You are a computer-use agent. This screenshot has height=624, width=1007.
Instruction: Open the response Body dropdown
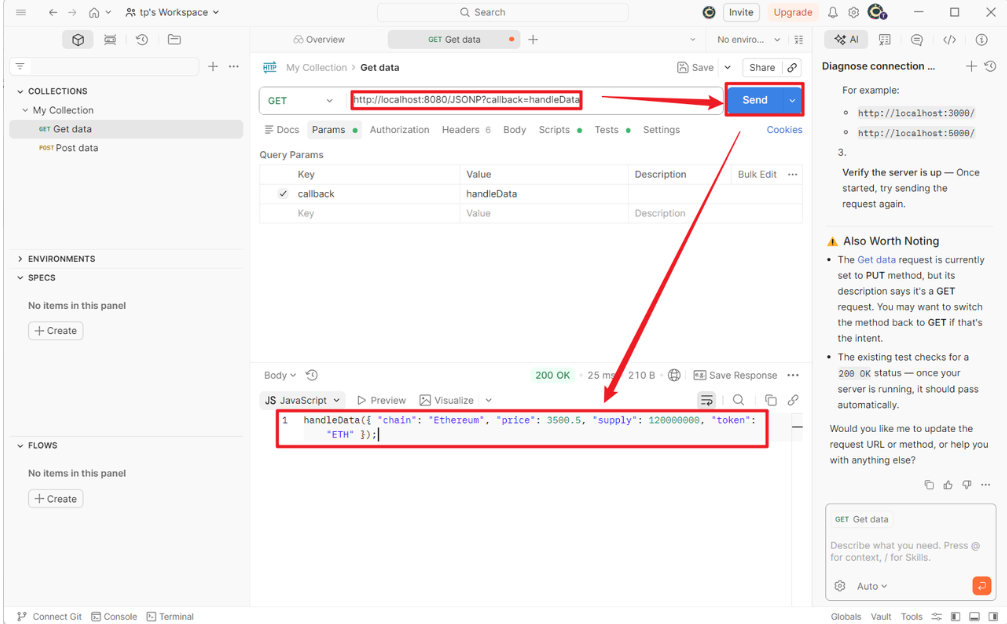280,375
